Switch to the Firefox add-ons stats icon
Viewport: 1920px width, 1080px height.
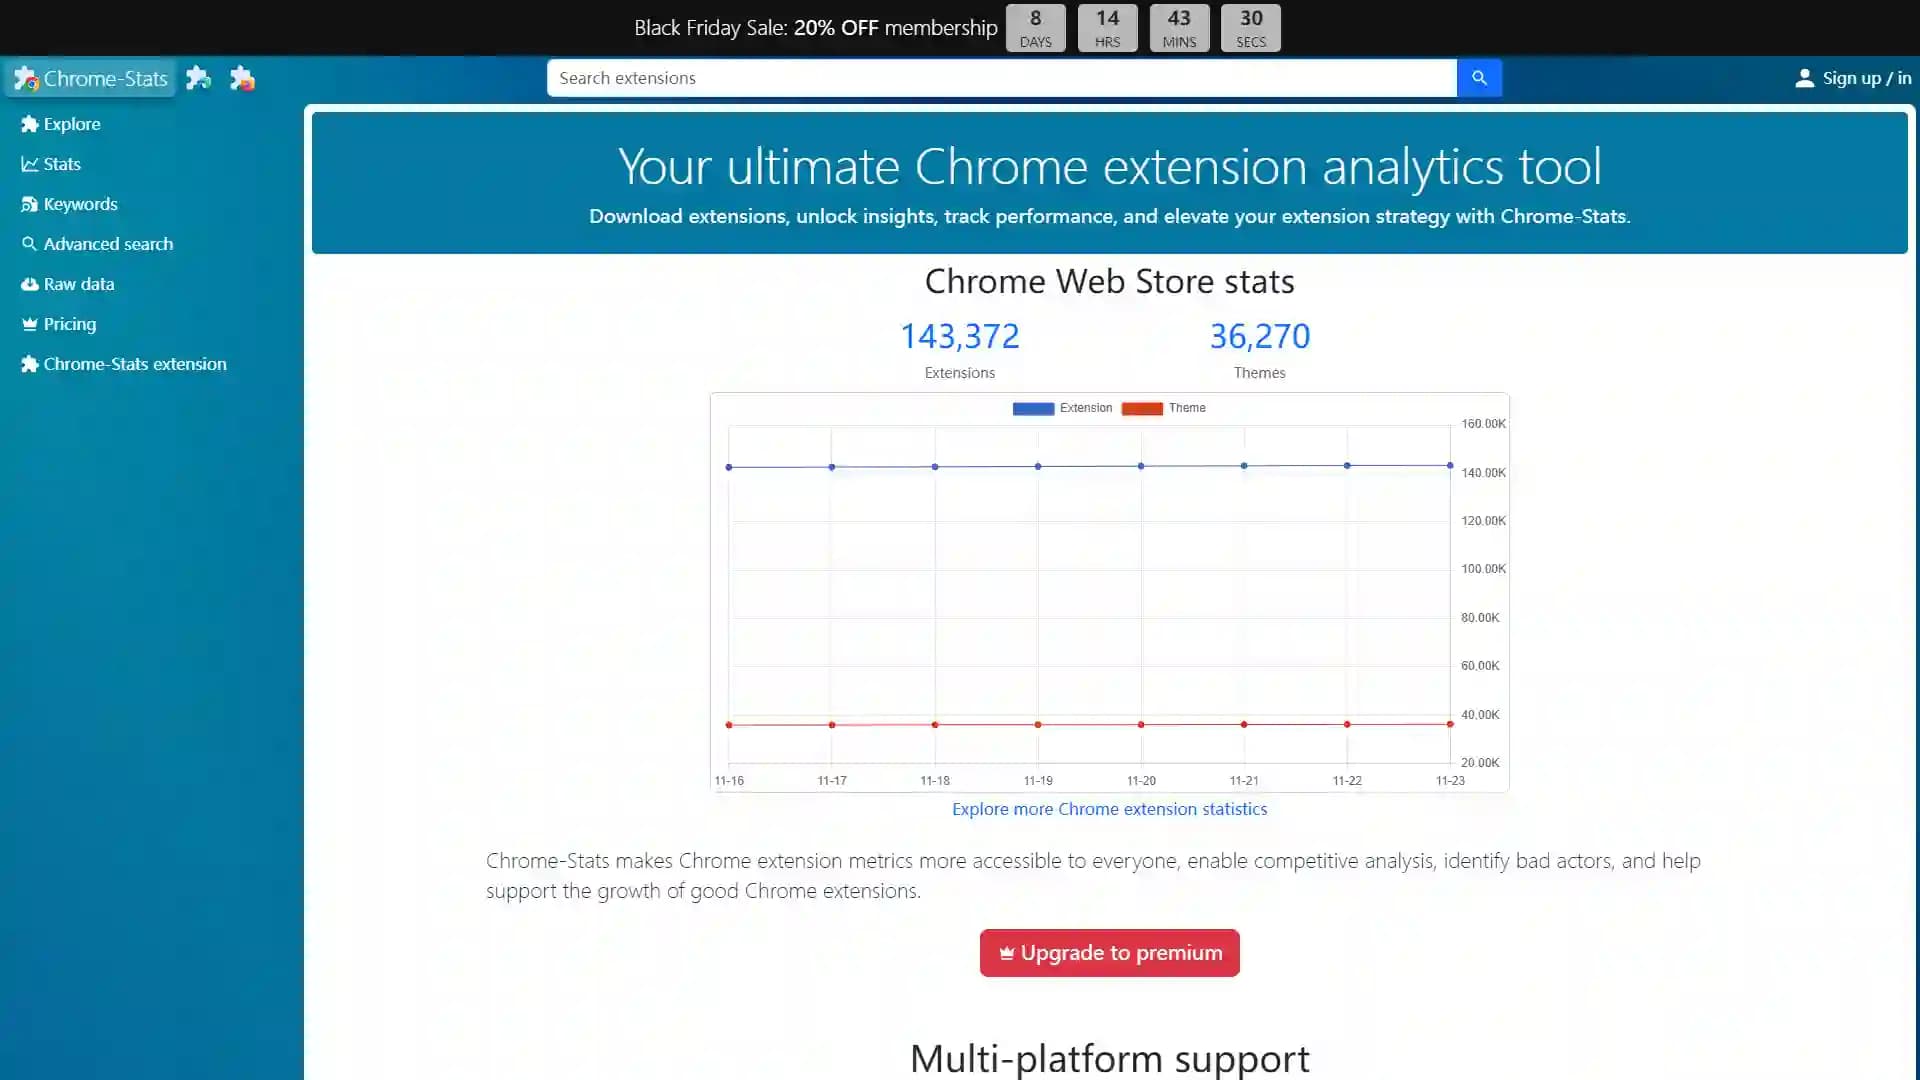243,78
